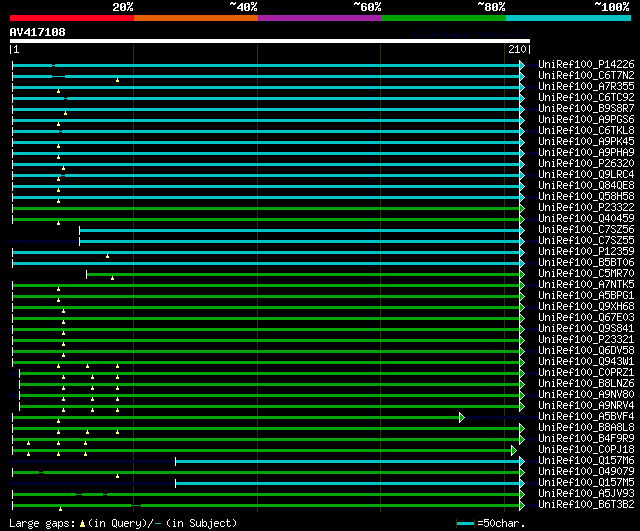Click the orange ~40% identity segment
Image resolution: width=640 pixels, height=531 pixels.
[196, 18]
